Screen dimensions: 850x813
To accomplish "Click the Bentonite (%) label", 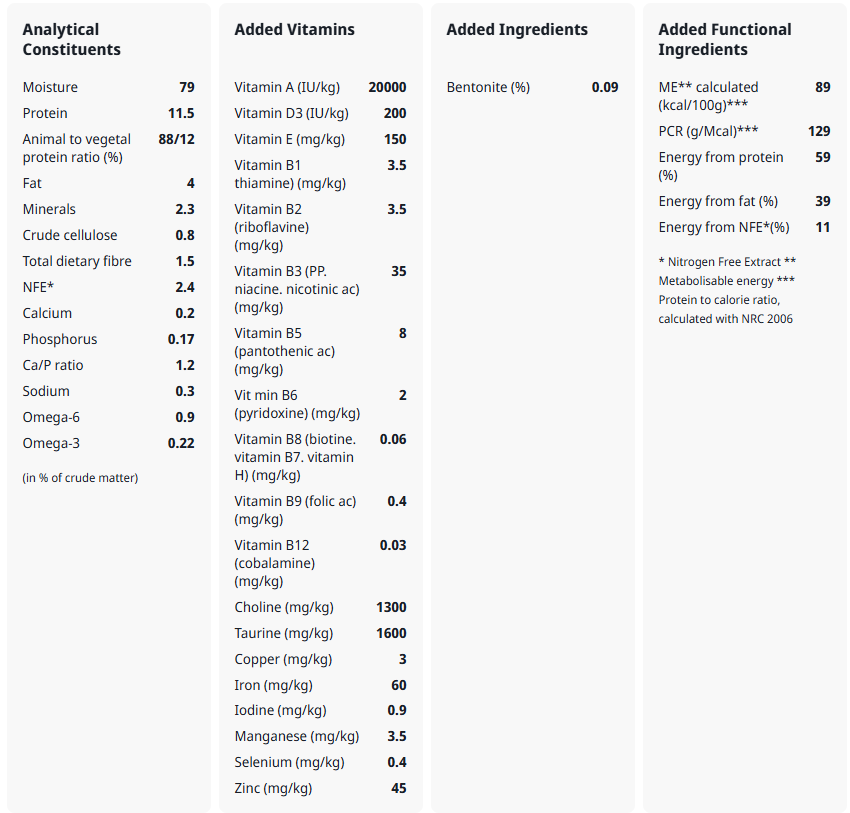I will coord(488,88).
